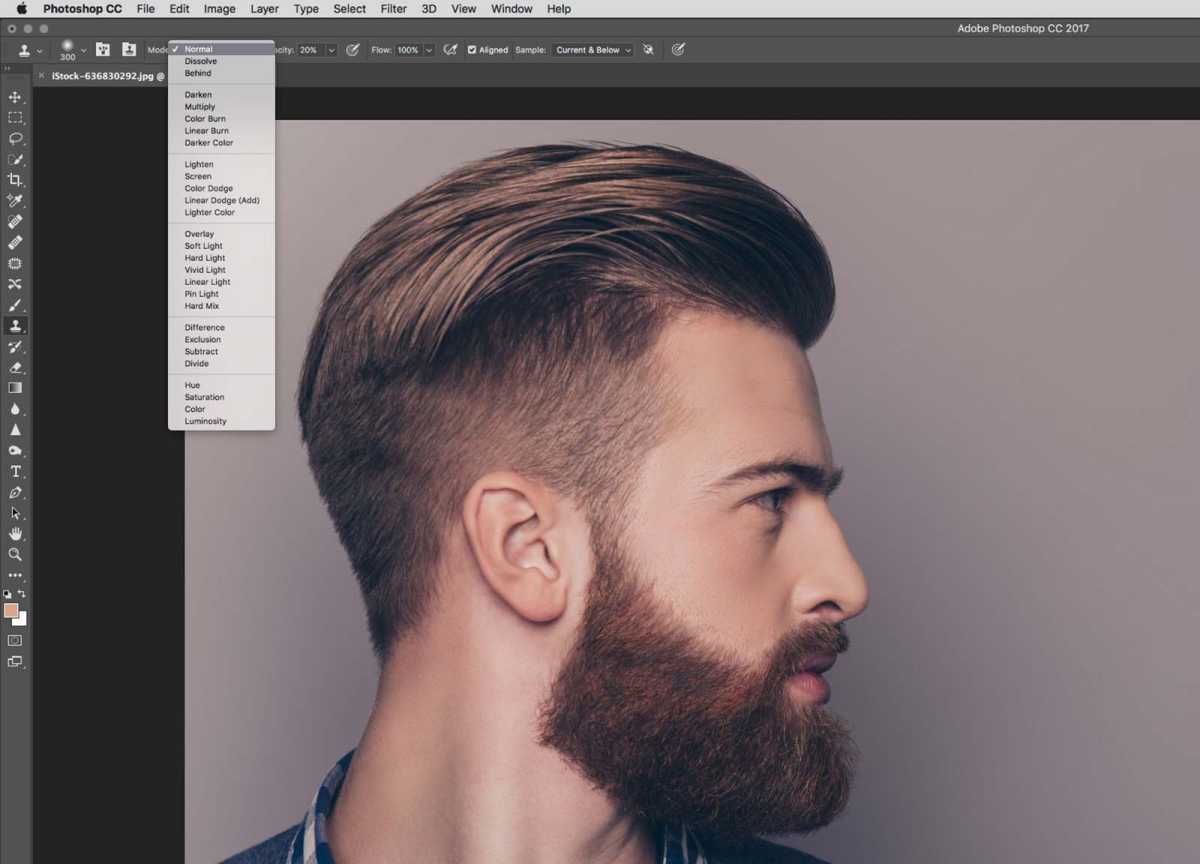Open the Filter menu
1200x864 pixels.
pyautogui.click(x=393, y=9)
